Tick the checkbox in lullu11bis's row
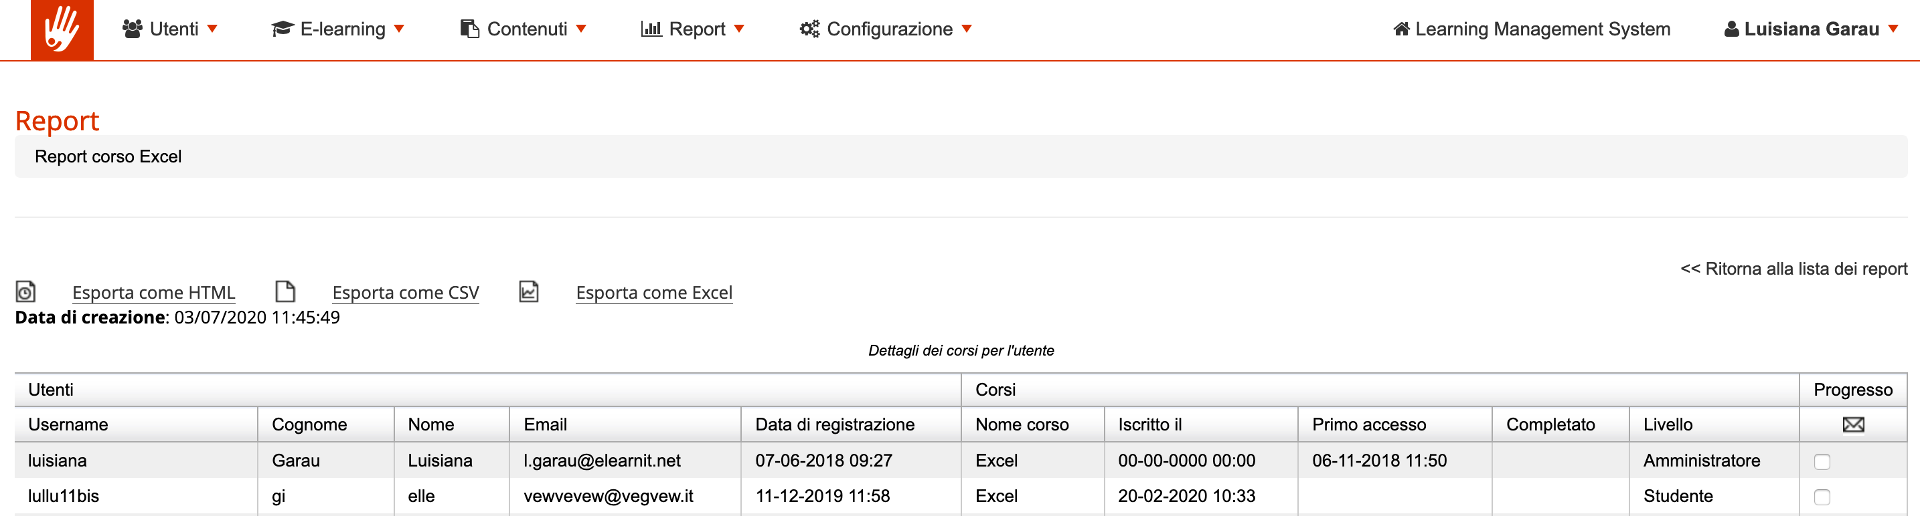The height and width of the screenshot is (516, 1920). [x=1822, y=497]
